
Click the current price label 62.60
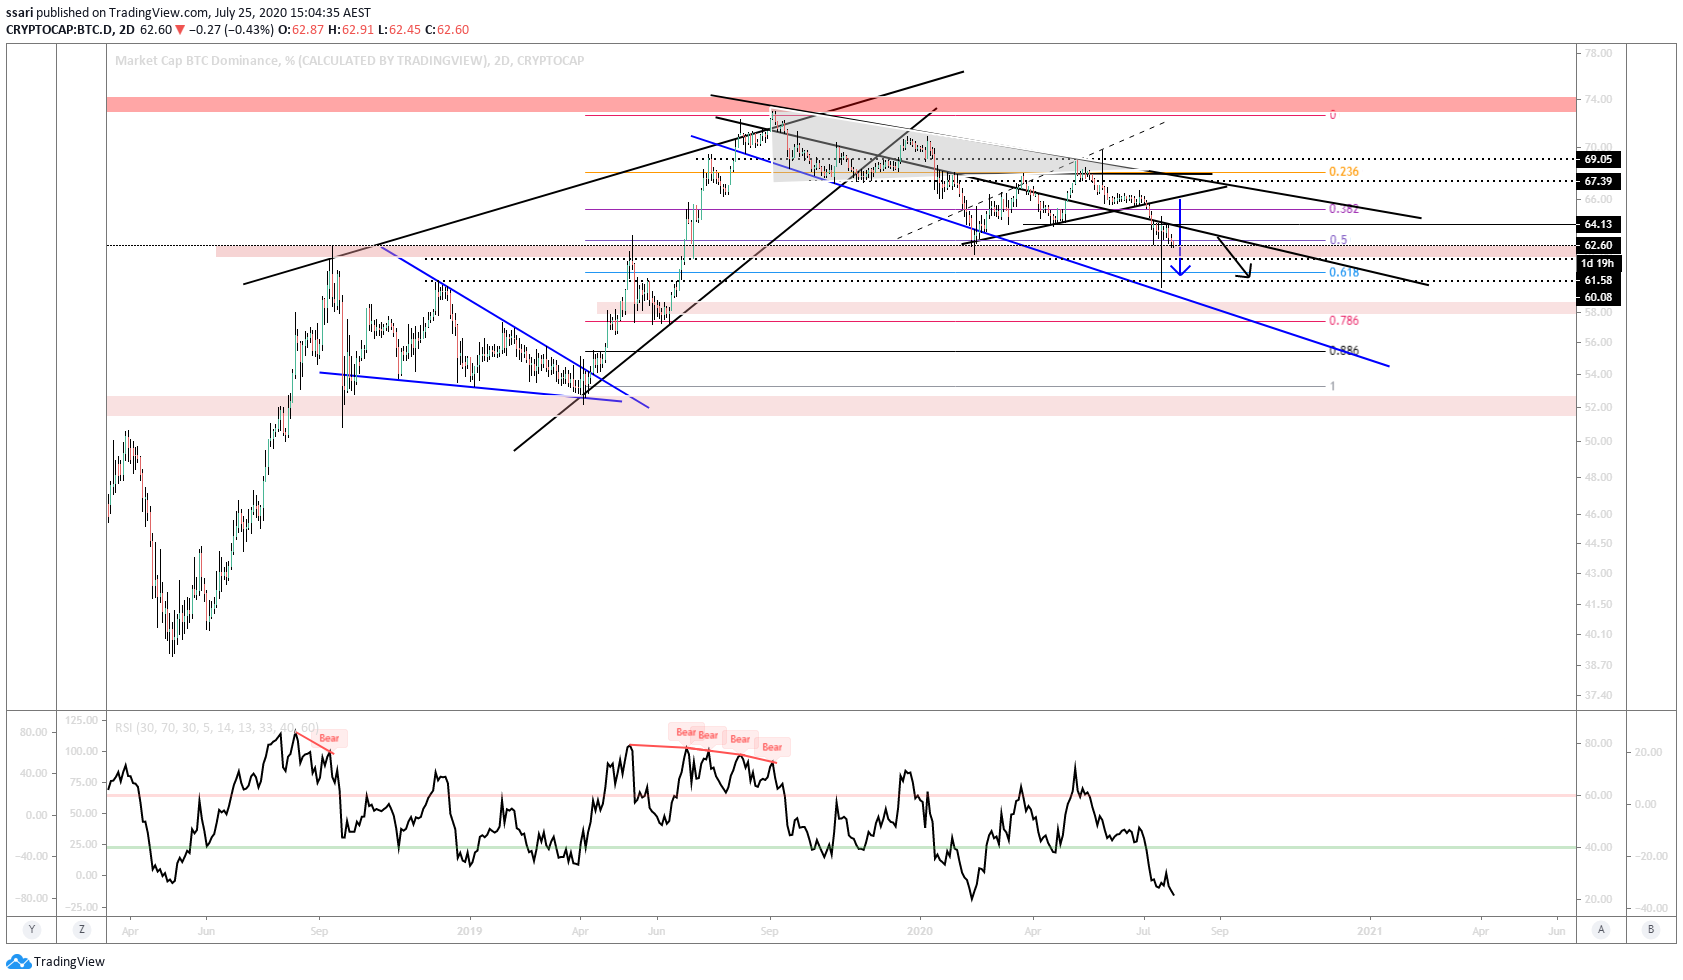tap(1598, 245)
